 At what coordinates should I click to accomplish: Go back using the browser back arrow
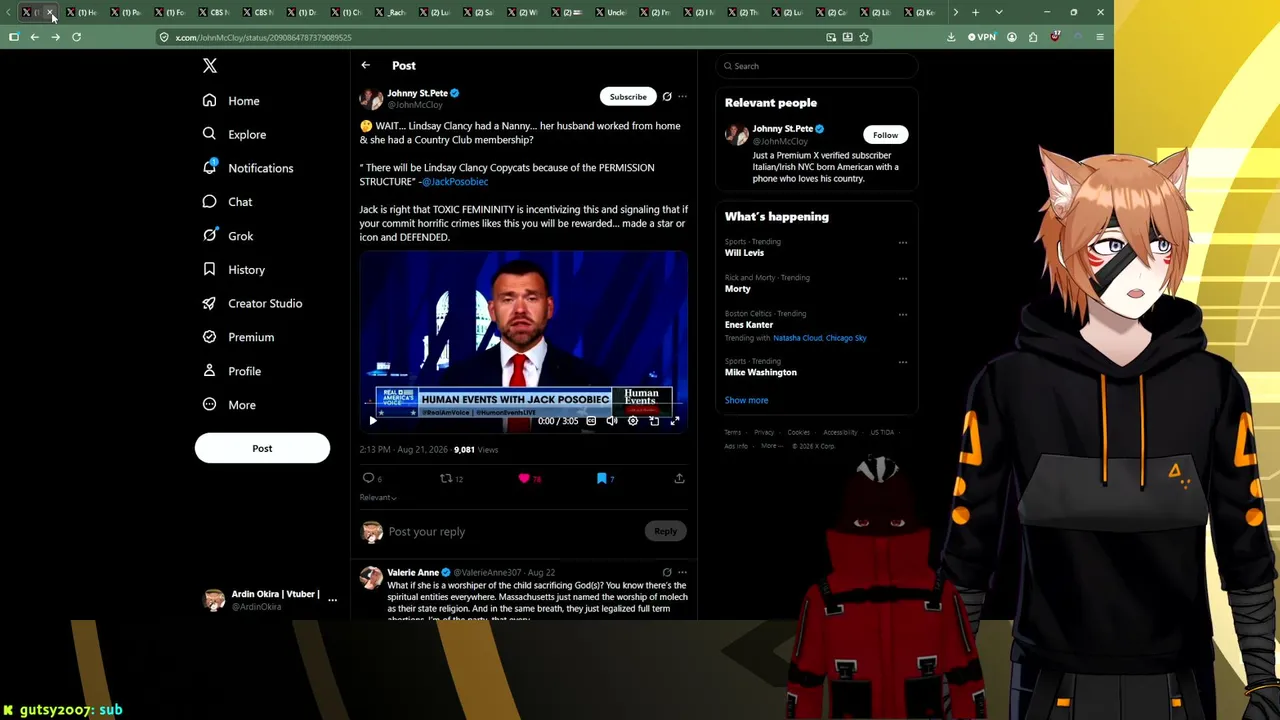tap(34, 37)
